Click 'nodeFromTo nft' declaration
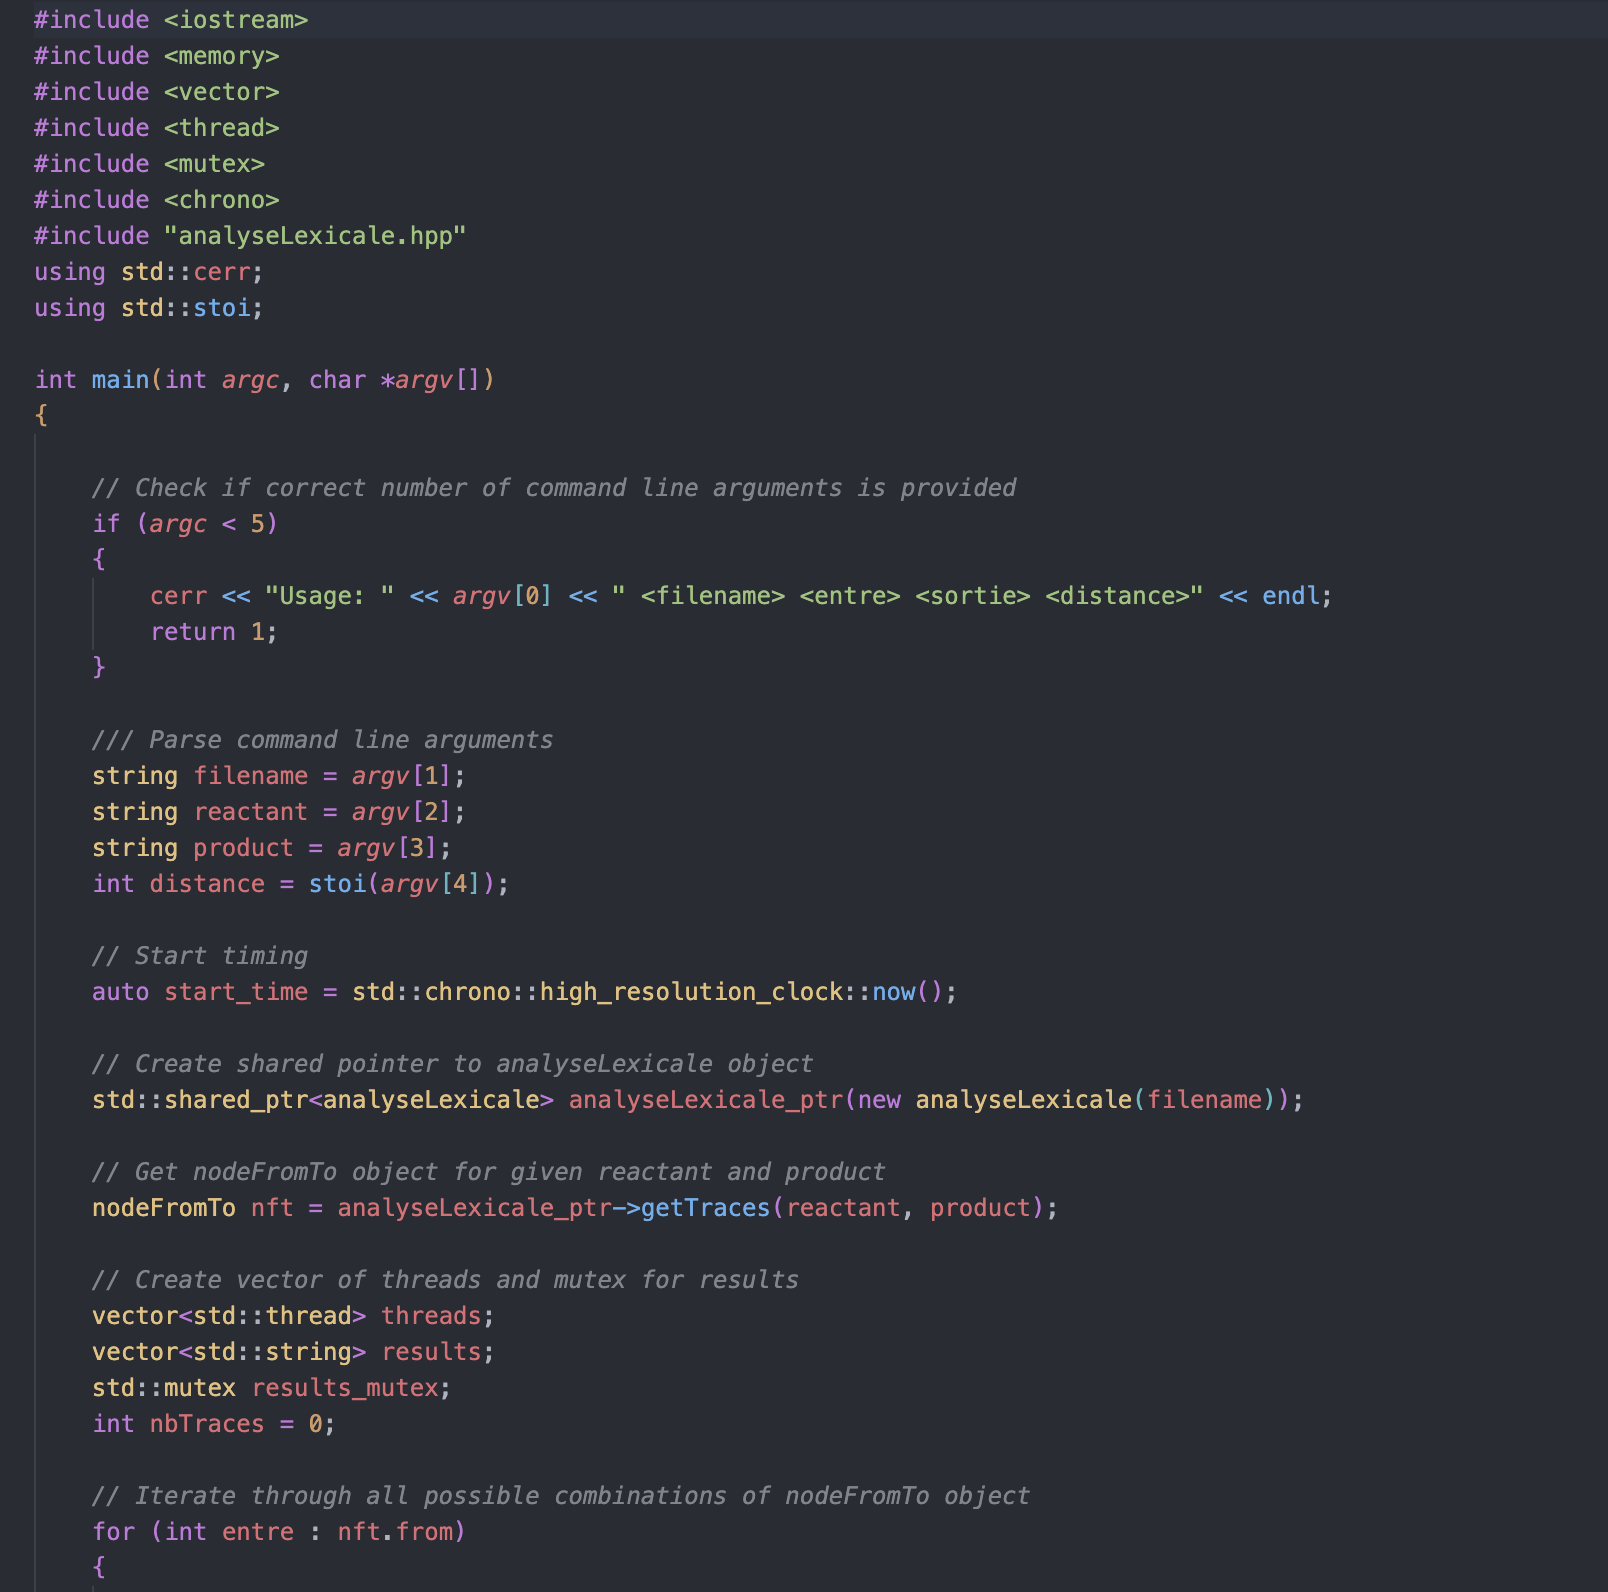The height and width of the screenshot is (1592, 1608). pyautogui.click(x=193, y=1208)
